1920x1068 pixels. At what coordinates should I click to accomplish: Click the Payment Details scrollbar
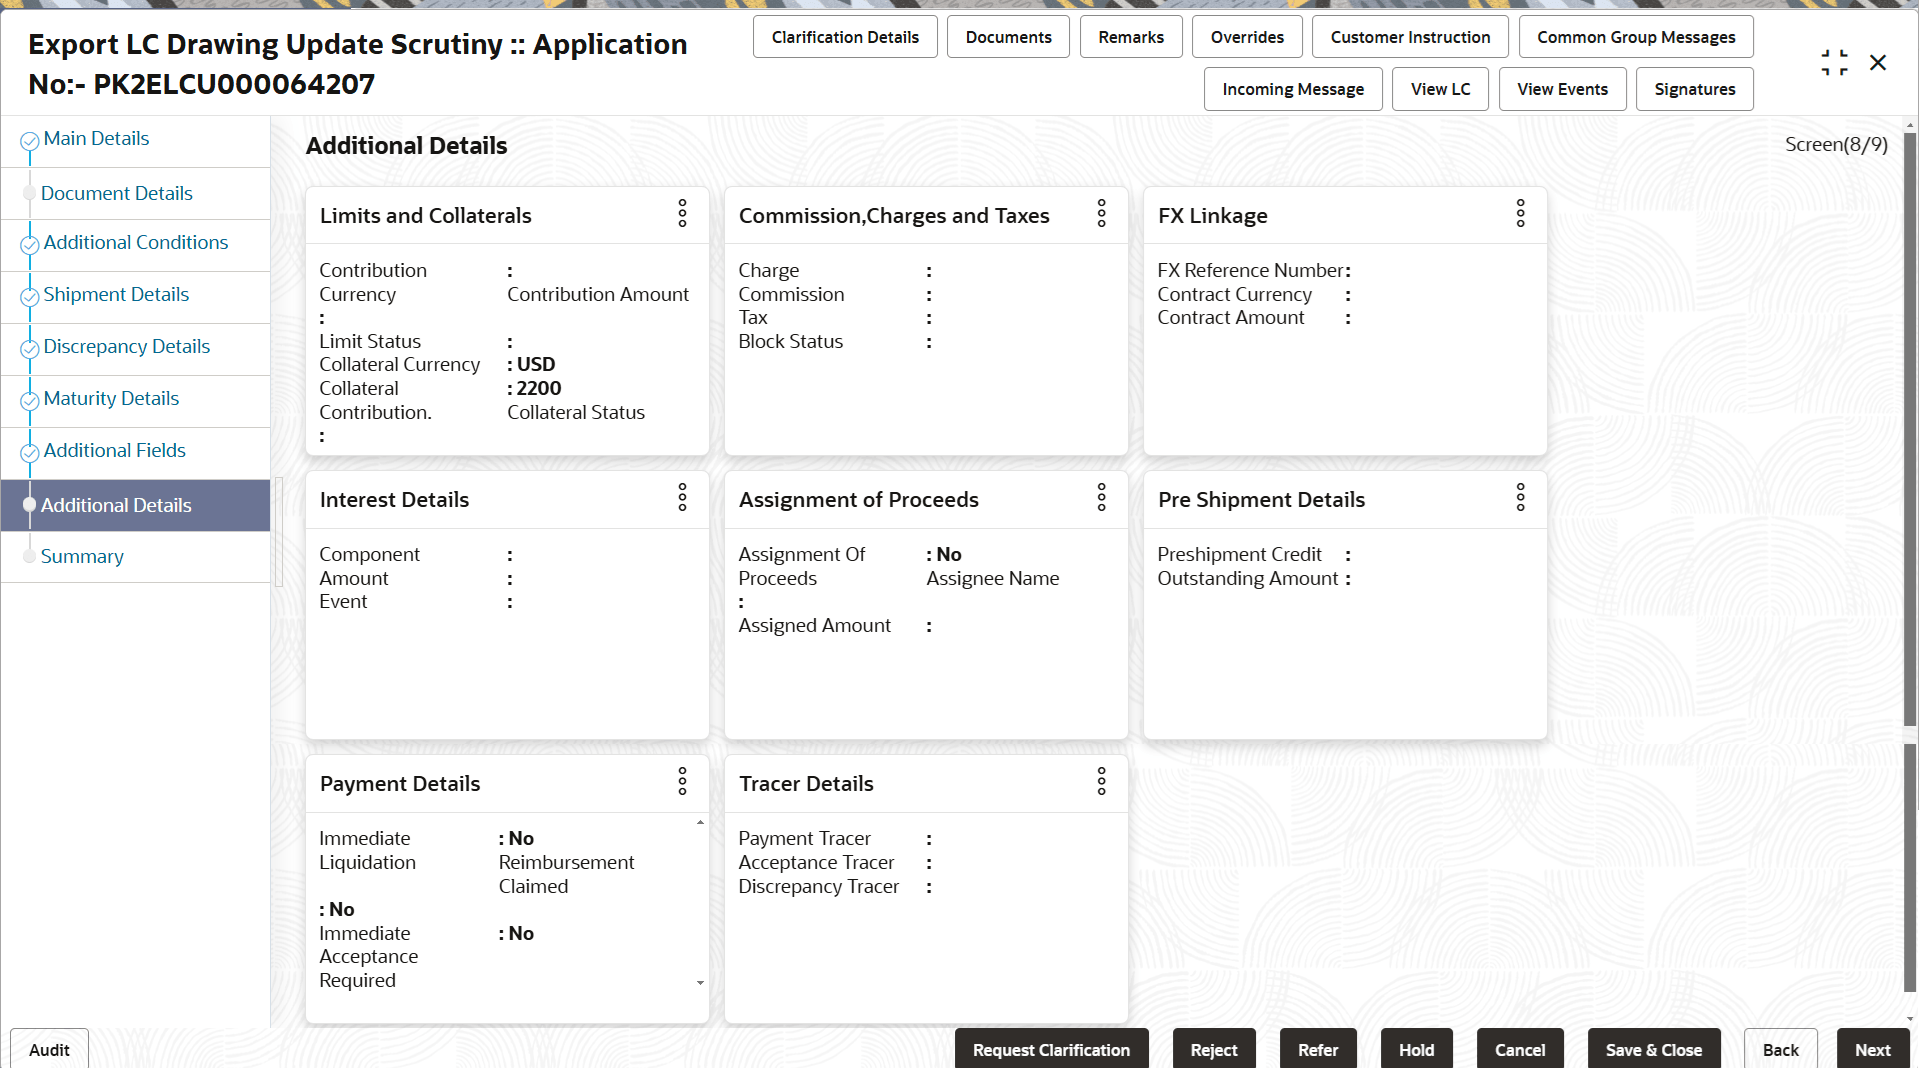tap(699, 900)
